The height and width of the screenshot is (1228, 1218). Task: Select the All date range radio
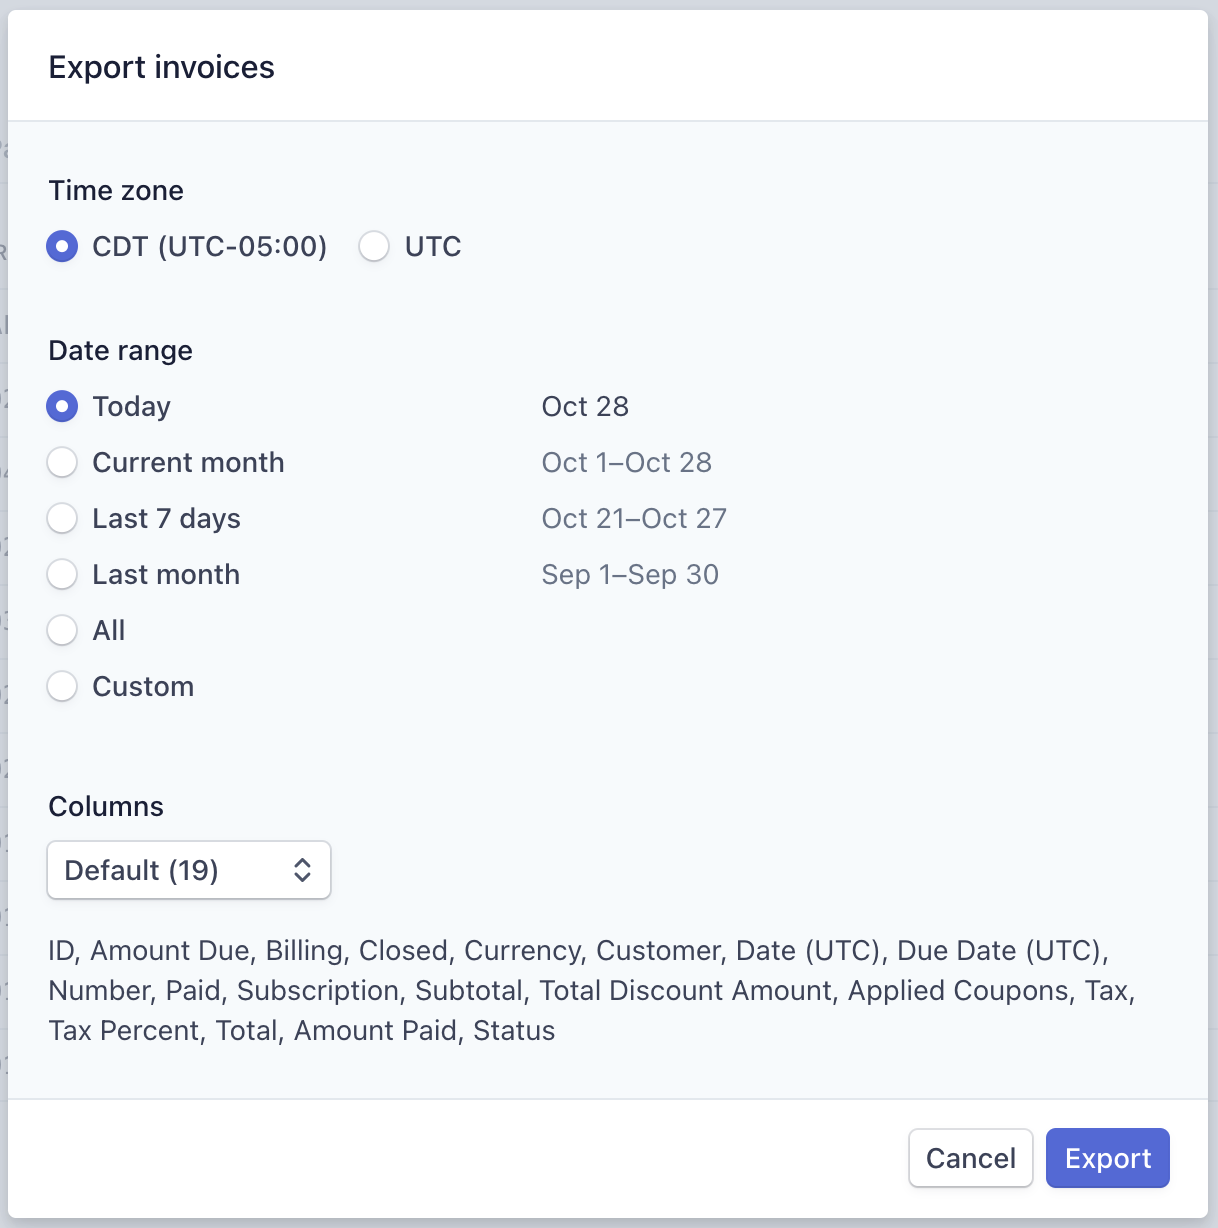[62, 630]
